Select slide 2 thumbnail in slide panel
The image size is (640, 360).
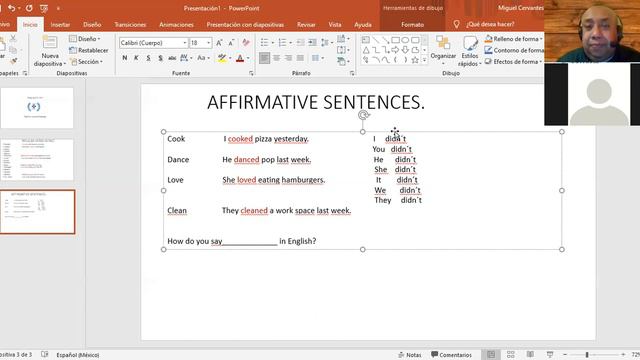(x=37, y=160)
